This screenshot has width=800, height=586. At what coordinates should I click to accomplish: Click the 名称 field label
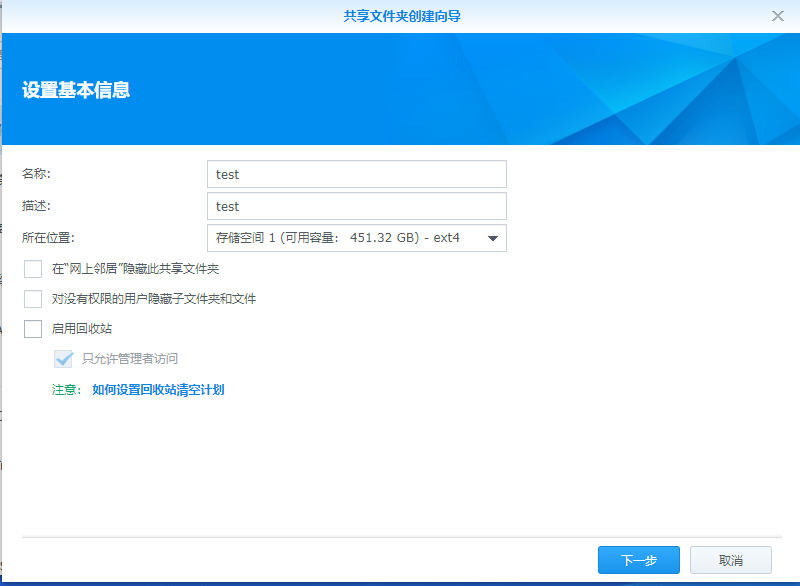coord(34,174)
